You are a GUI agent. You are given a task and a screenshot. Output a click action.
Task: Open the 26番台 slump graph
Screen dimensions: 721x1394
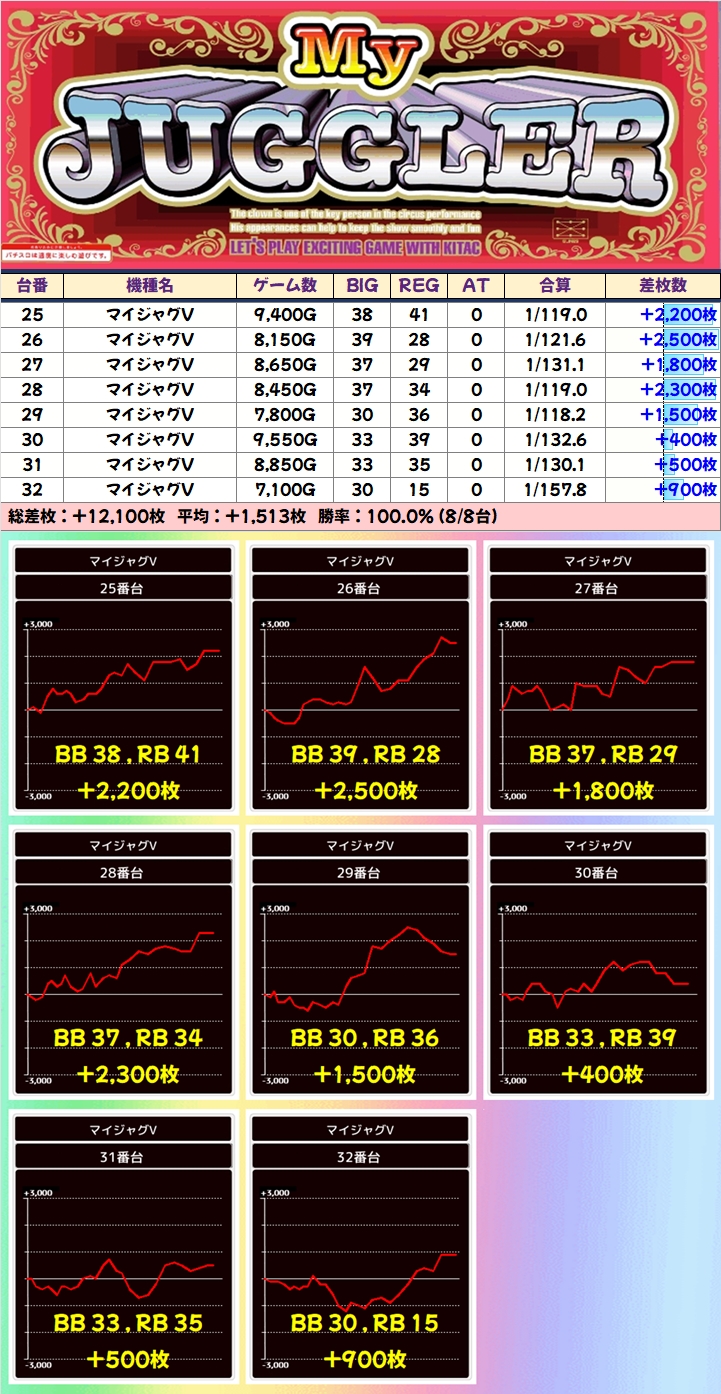coord(360,678)
